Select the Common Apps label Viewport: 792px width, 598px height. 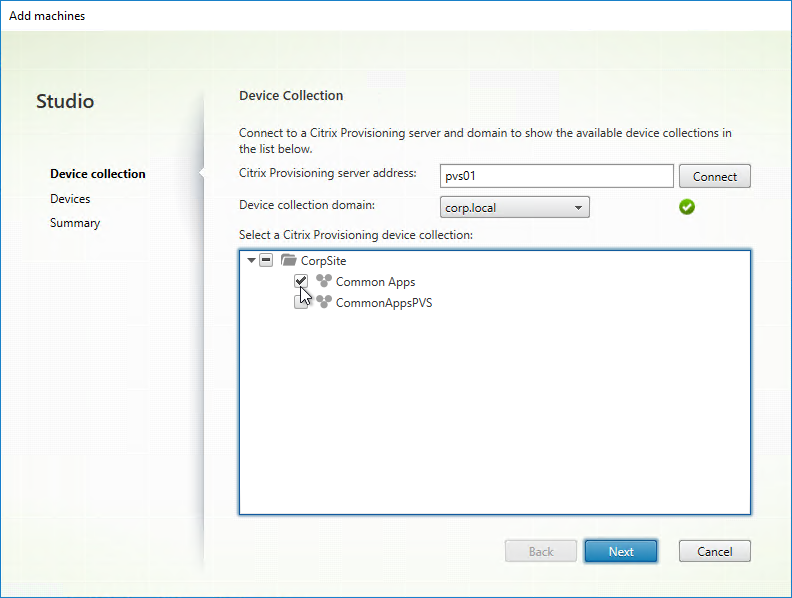tap(375, 282)
